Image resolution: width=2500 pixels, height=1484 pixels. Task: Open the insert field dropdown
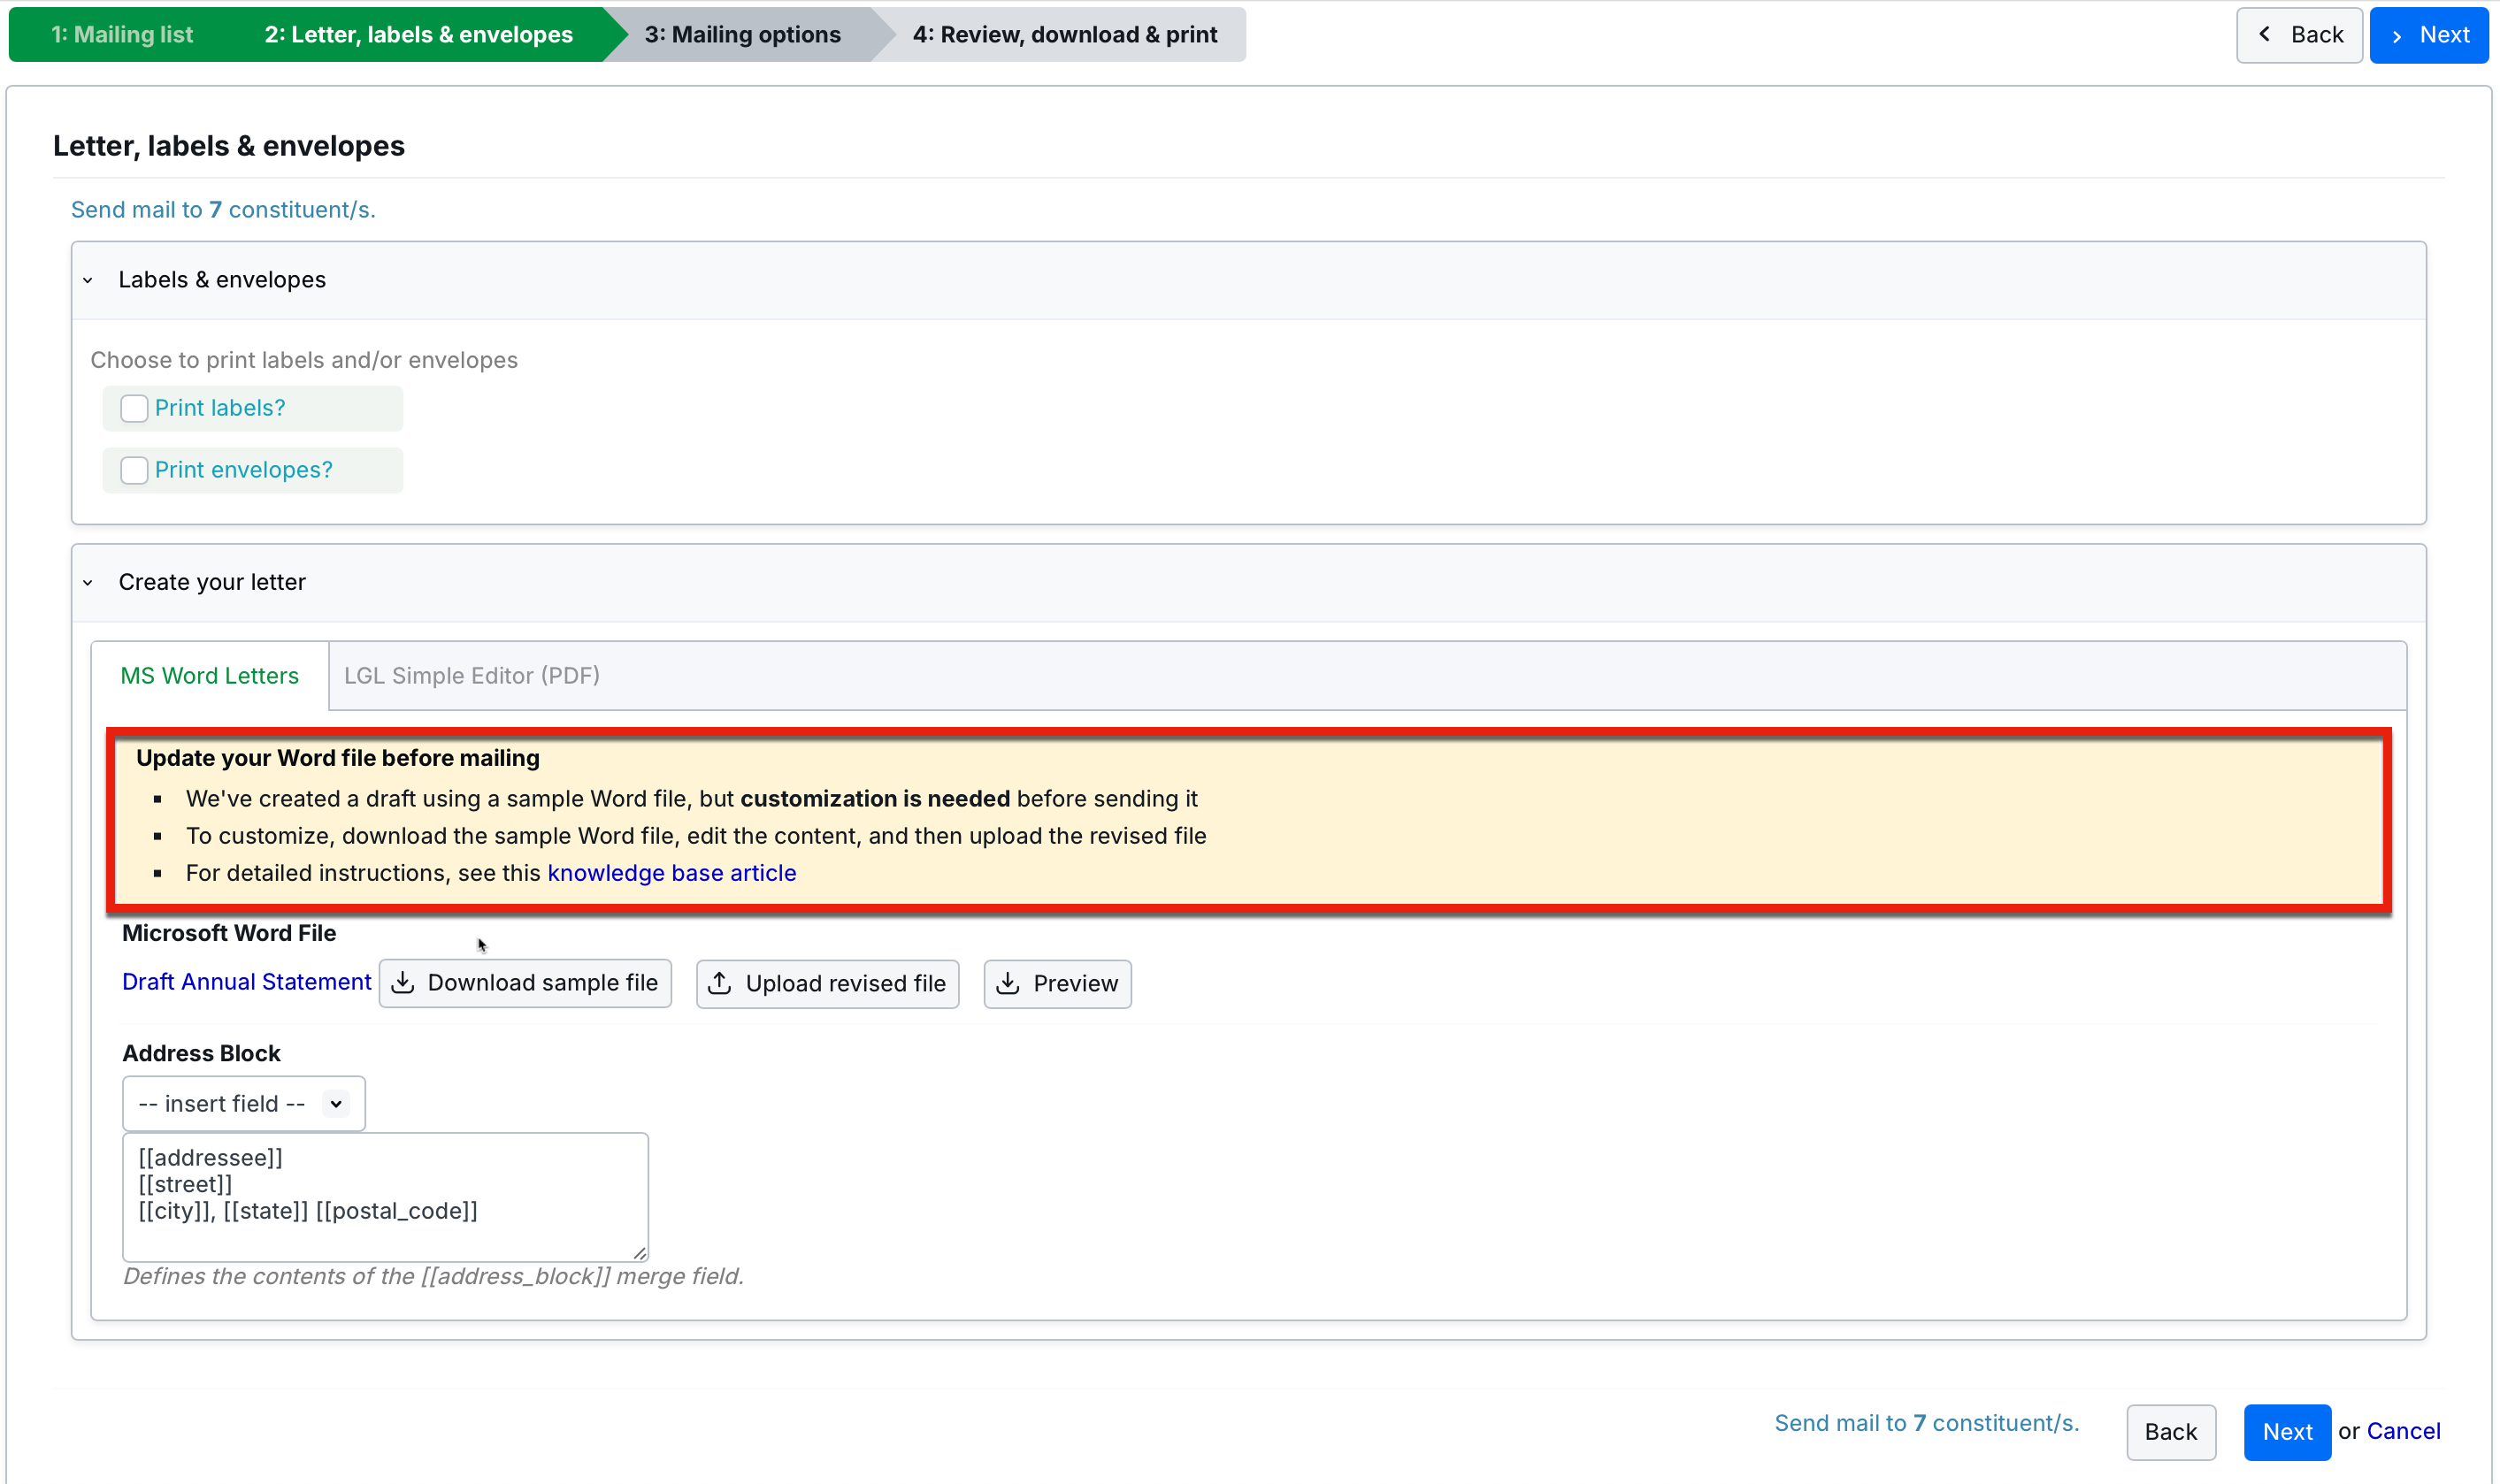[x=243, y=1103]
